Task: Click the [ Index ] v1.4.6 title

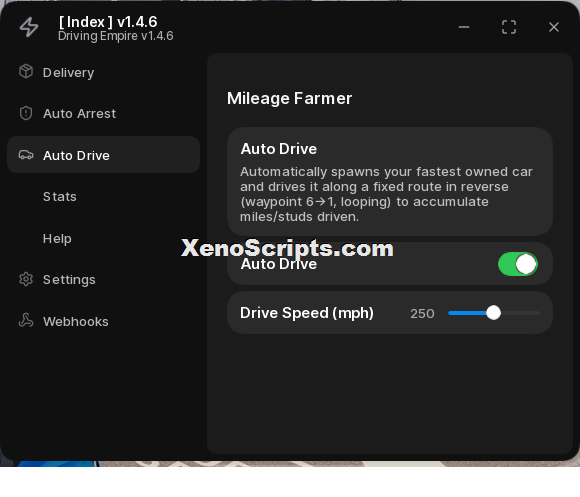Action: [x=108, y=22]
